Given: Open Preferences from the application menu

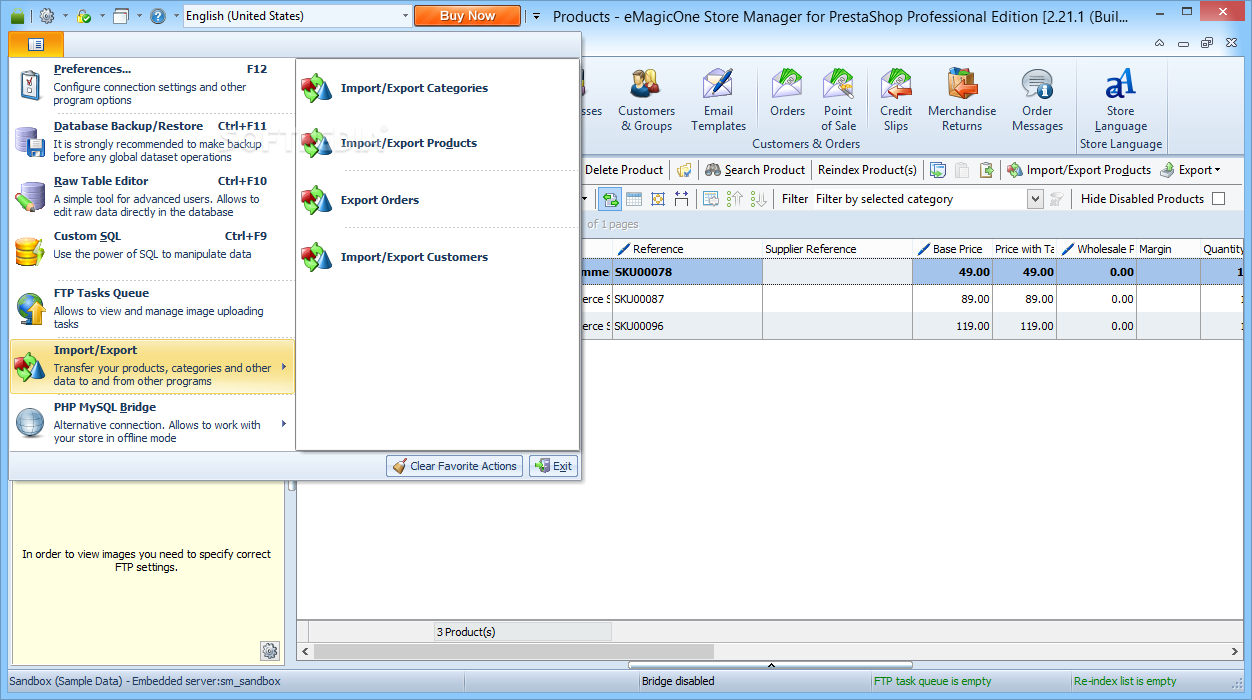Looking at the screenshot, I should [152, 85].
